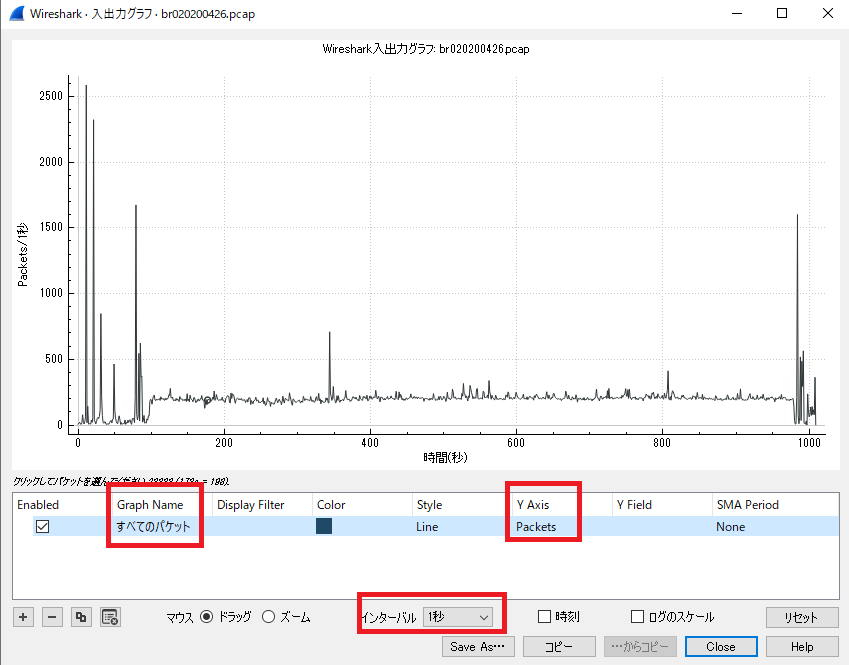Click the Enabled column header
849x665 pixels.
tap(62, 505)
